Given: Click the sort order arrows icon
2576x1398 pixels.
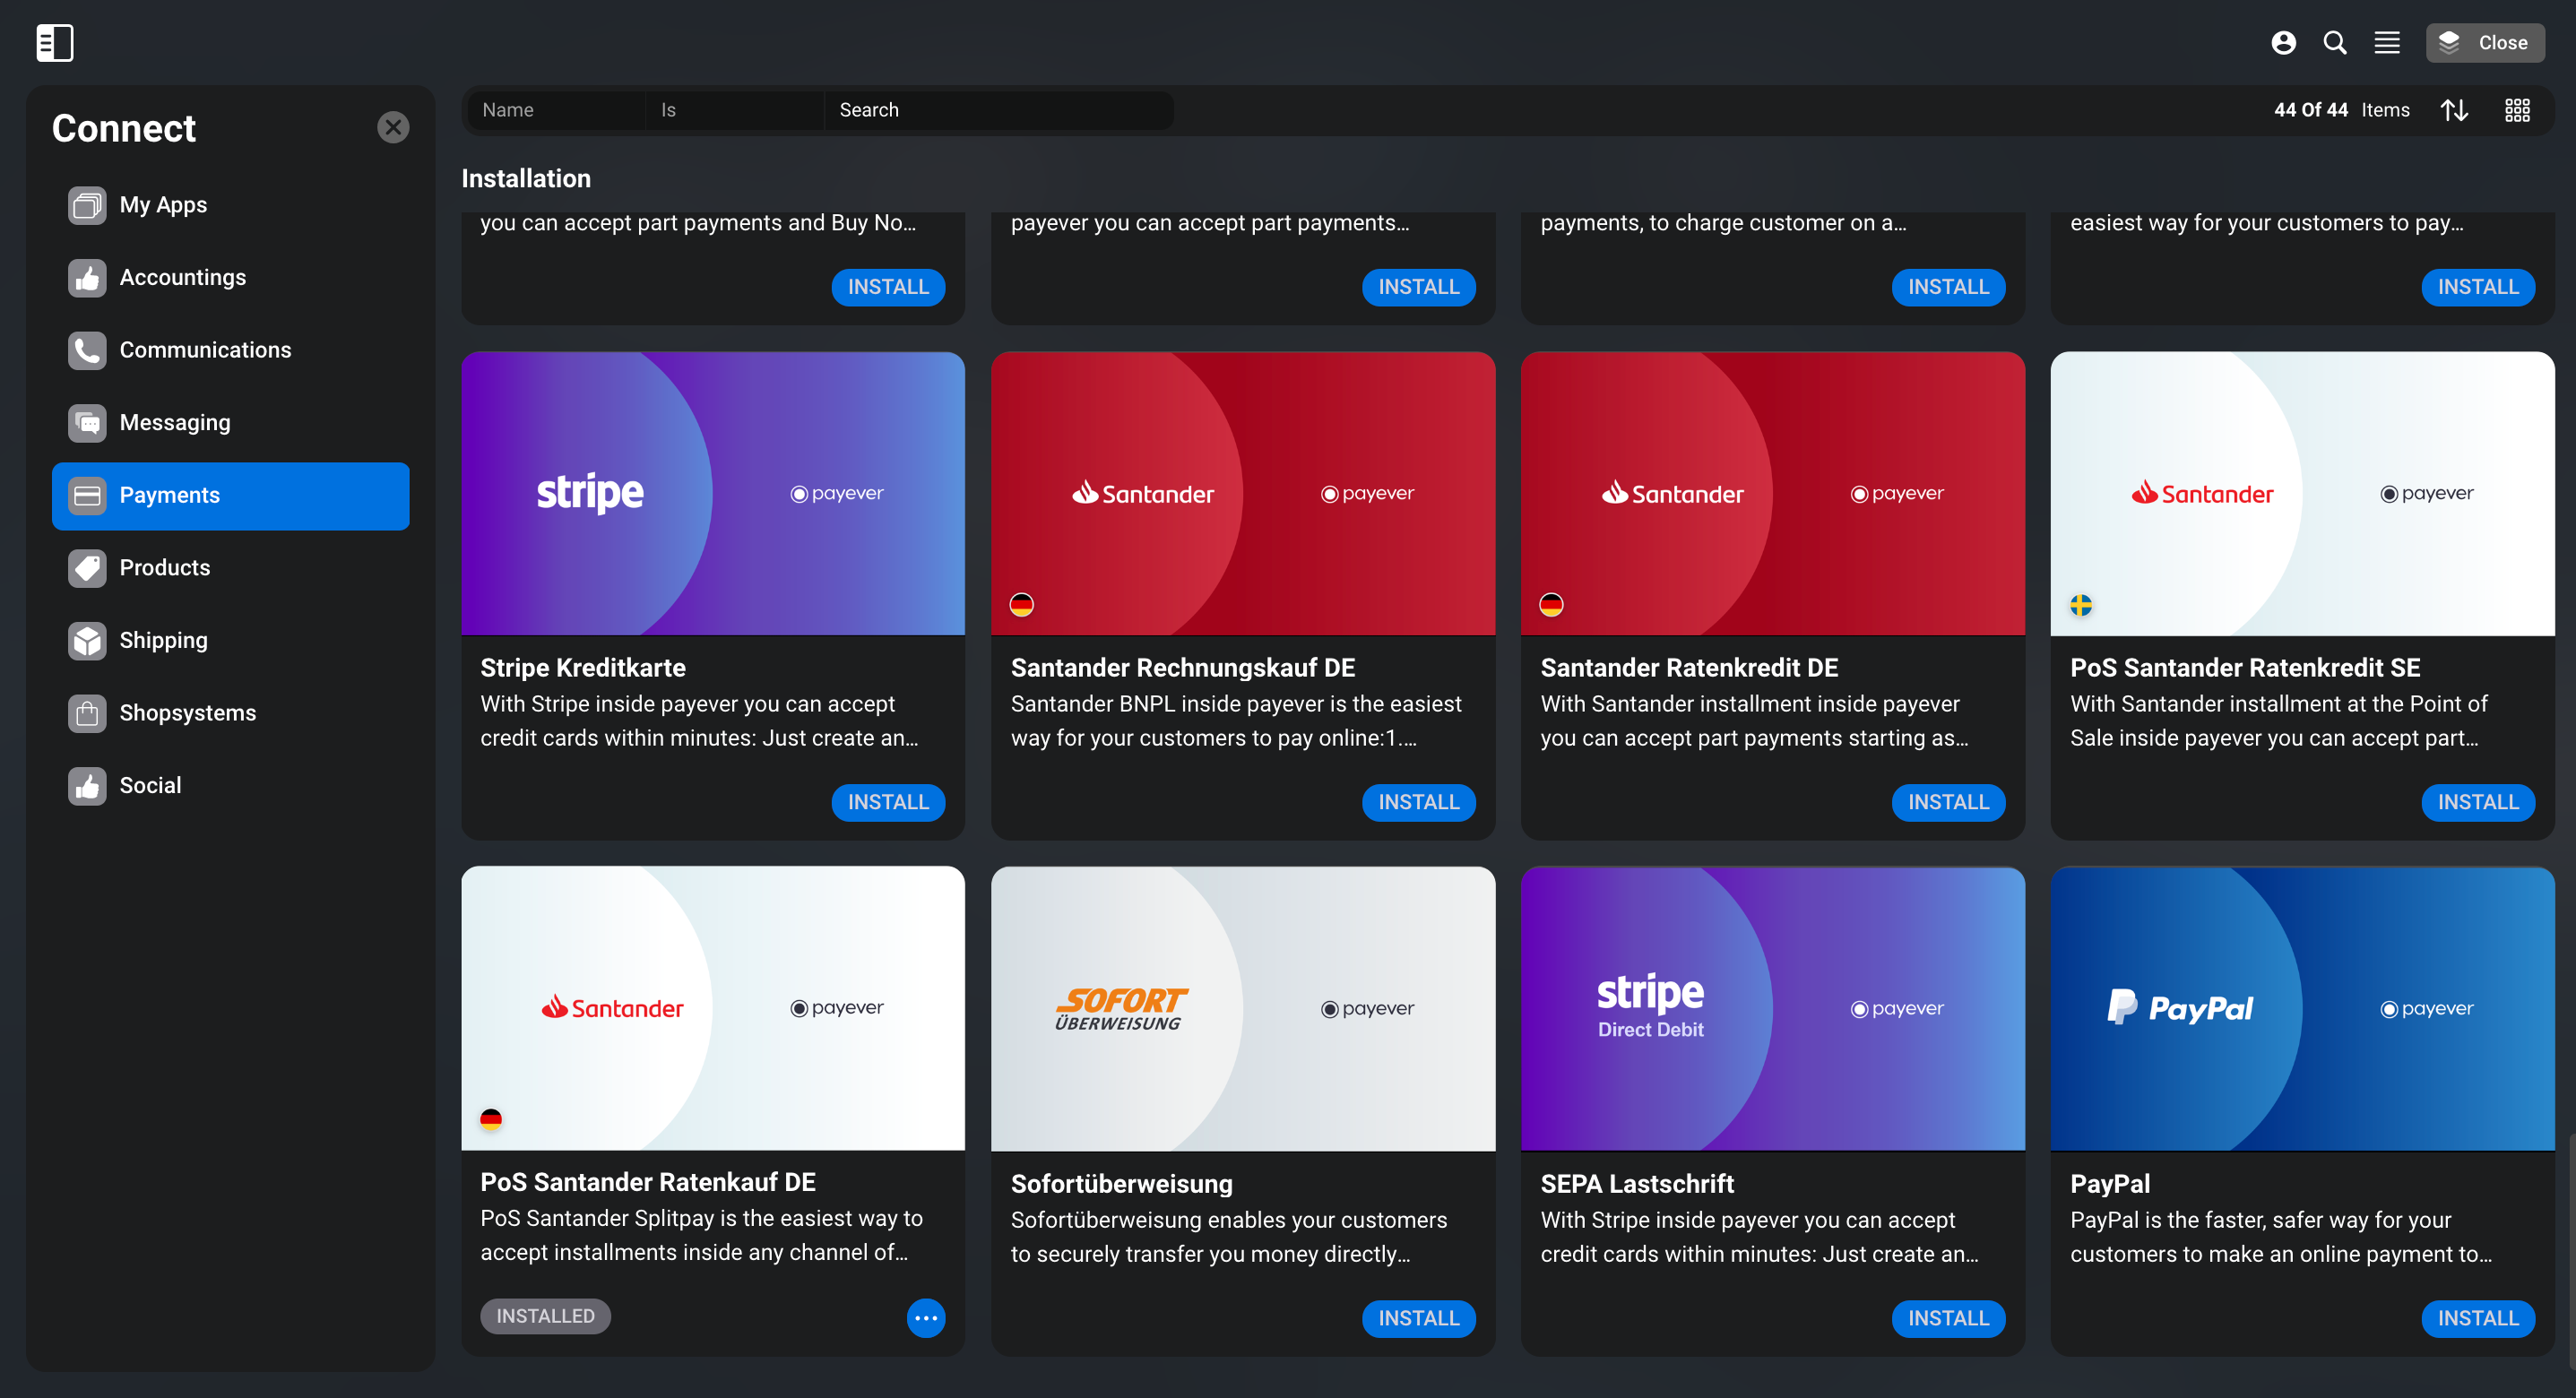Looking at the screenshot, I should (x=2454, y=110).
